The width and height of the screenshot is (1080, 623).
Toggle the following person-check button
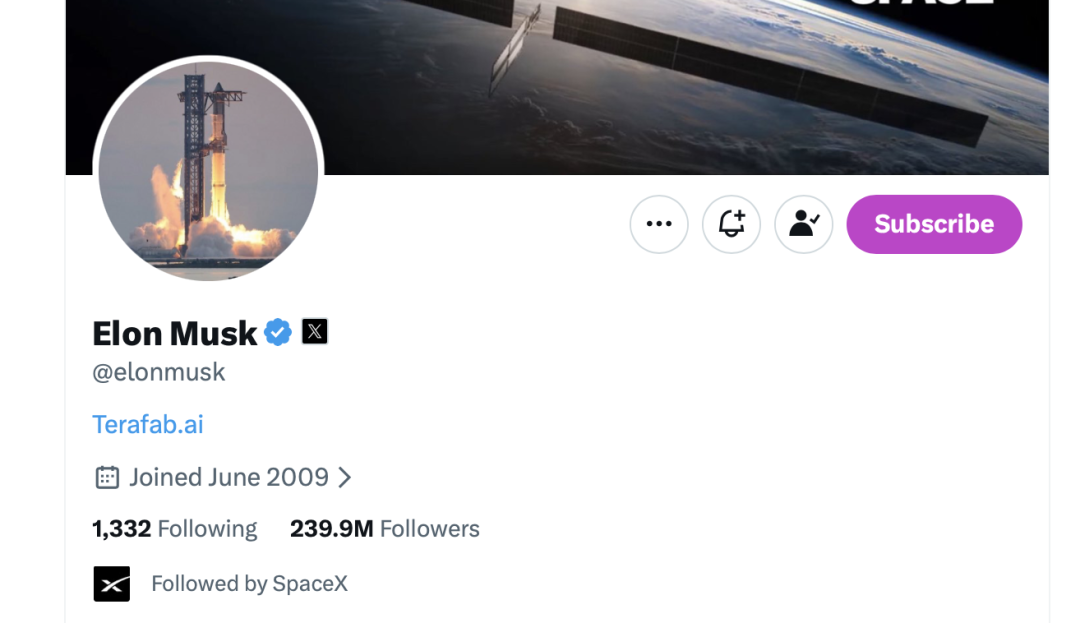(x=803, y=224)
